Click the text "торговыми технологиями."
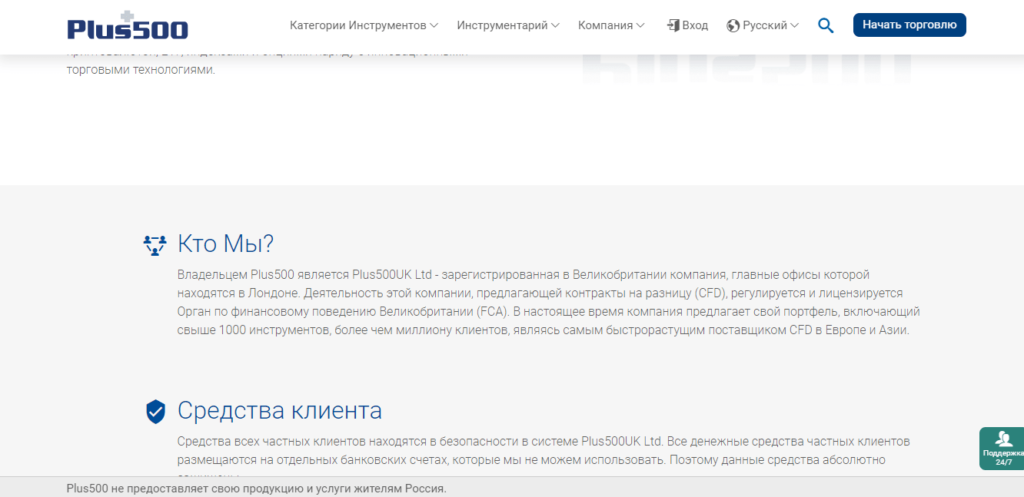This screenshot has width=1024, height=497. (x=140, y=70)
